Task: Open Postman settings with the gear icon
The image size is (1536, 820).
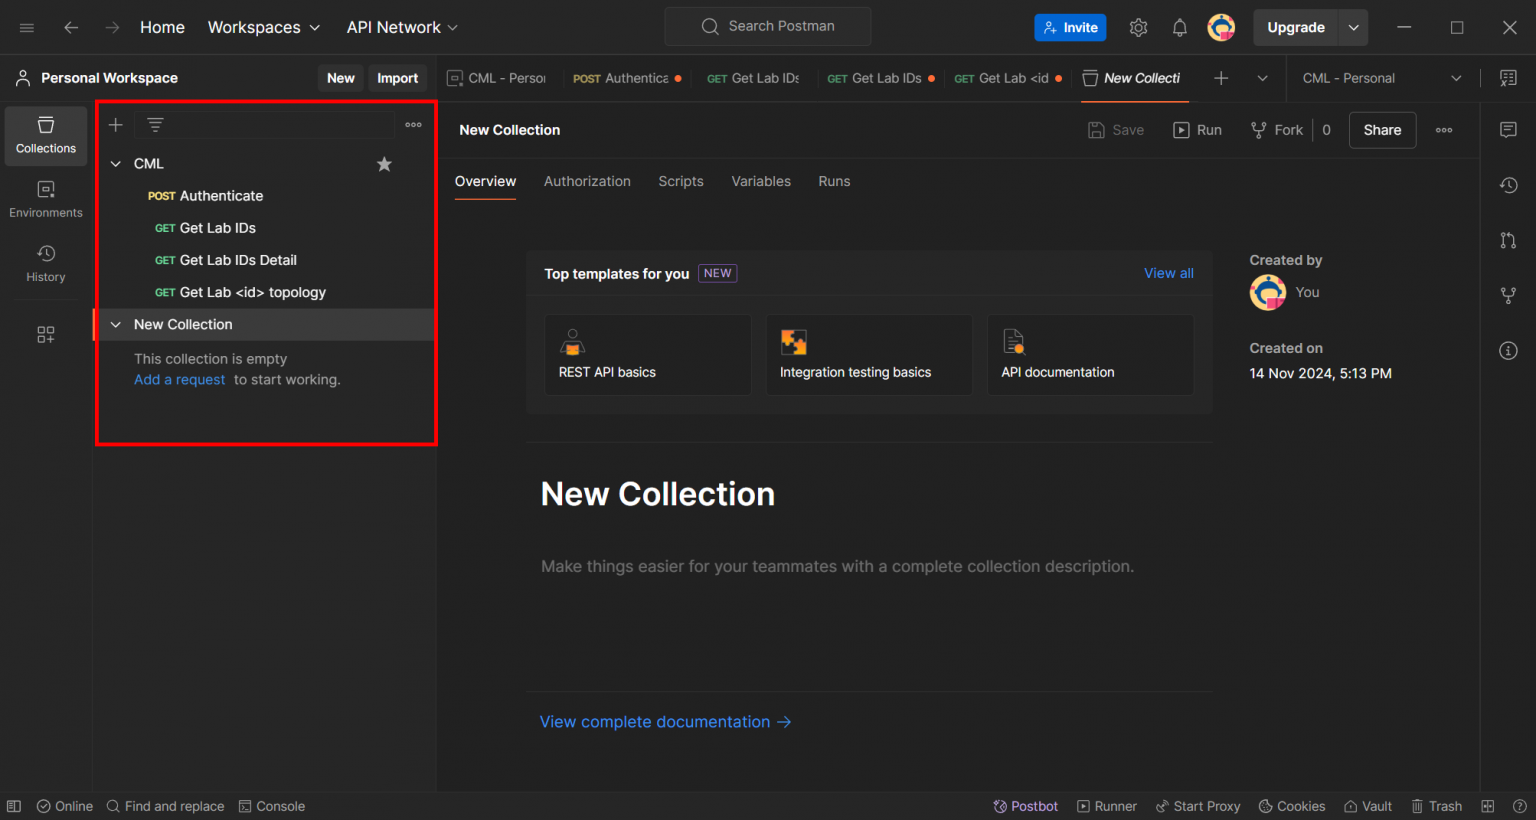Action: [1138, 27]
